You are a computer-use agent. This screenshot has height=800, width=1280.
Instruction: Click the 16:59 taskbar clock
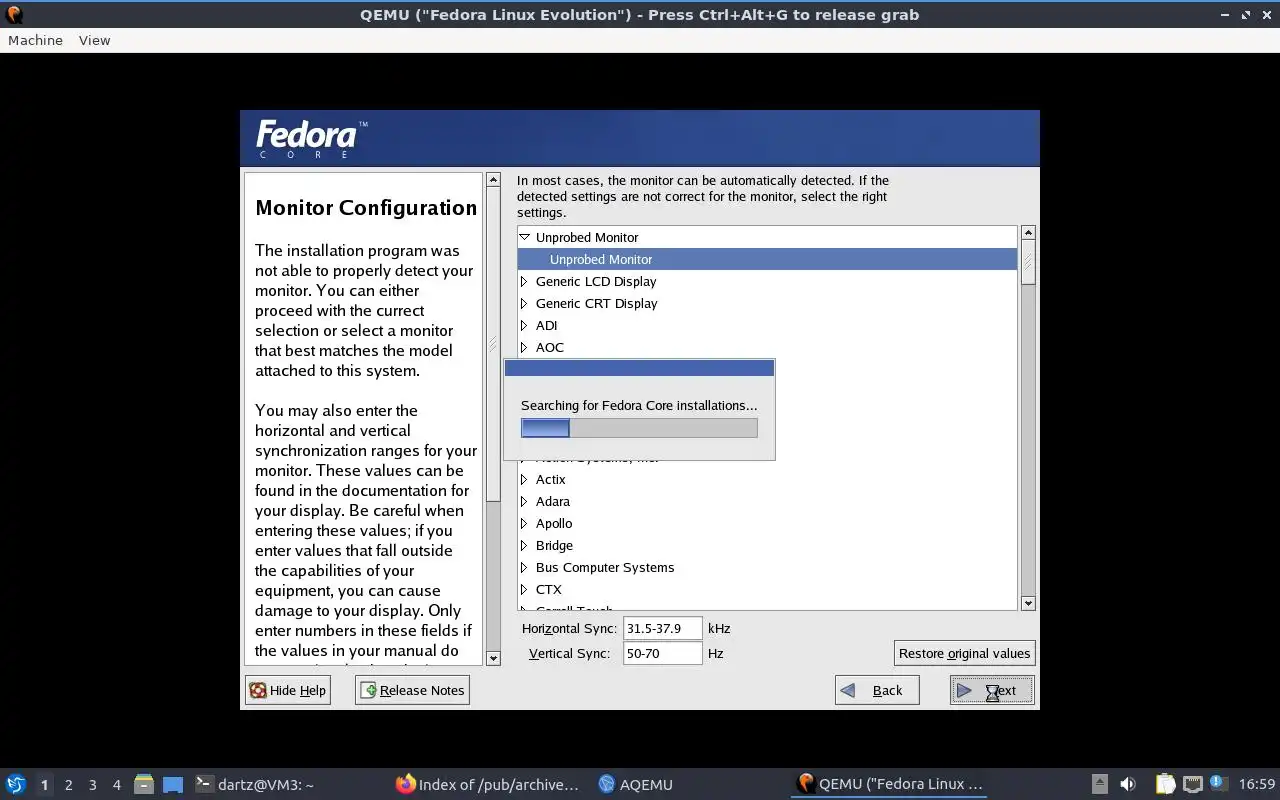pos(1257,784)
